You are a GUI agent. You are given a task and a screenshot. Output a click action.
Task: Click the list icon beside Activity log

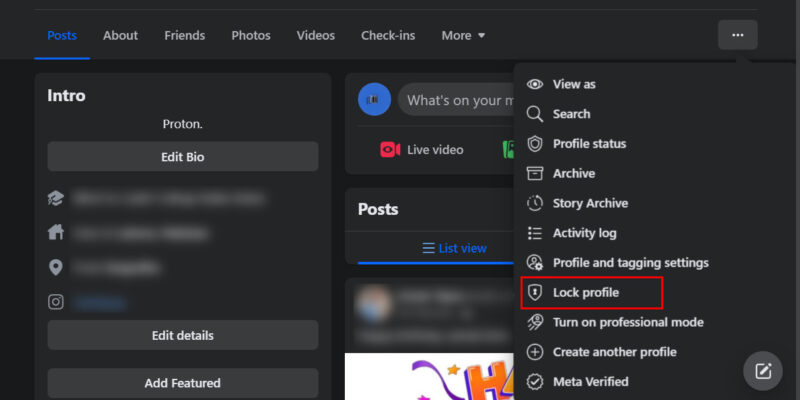point(535,233)
